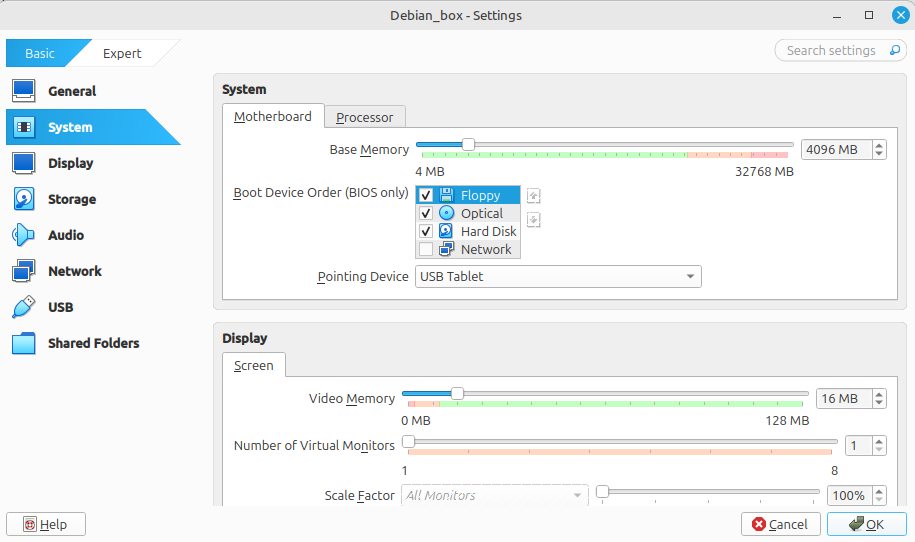Switch to the Basic mode tab
The height and width of the screenshot is (542, 915).
pyautogui.click(x=40, y=53)
